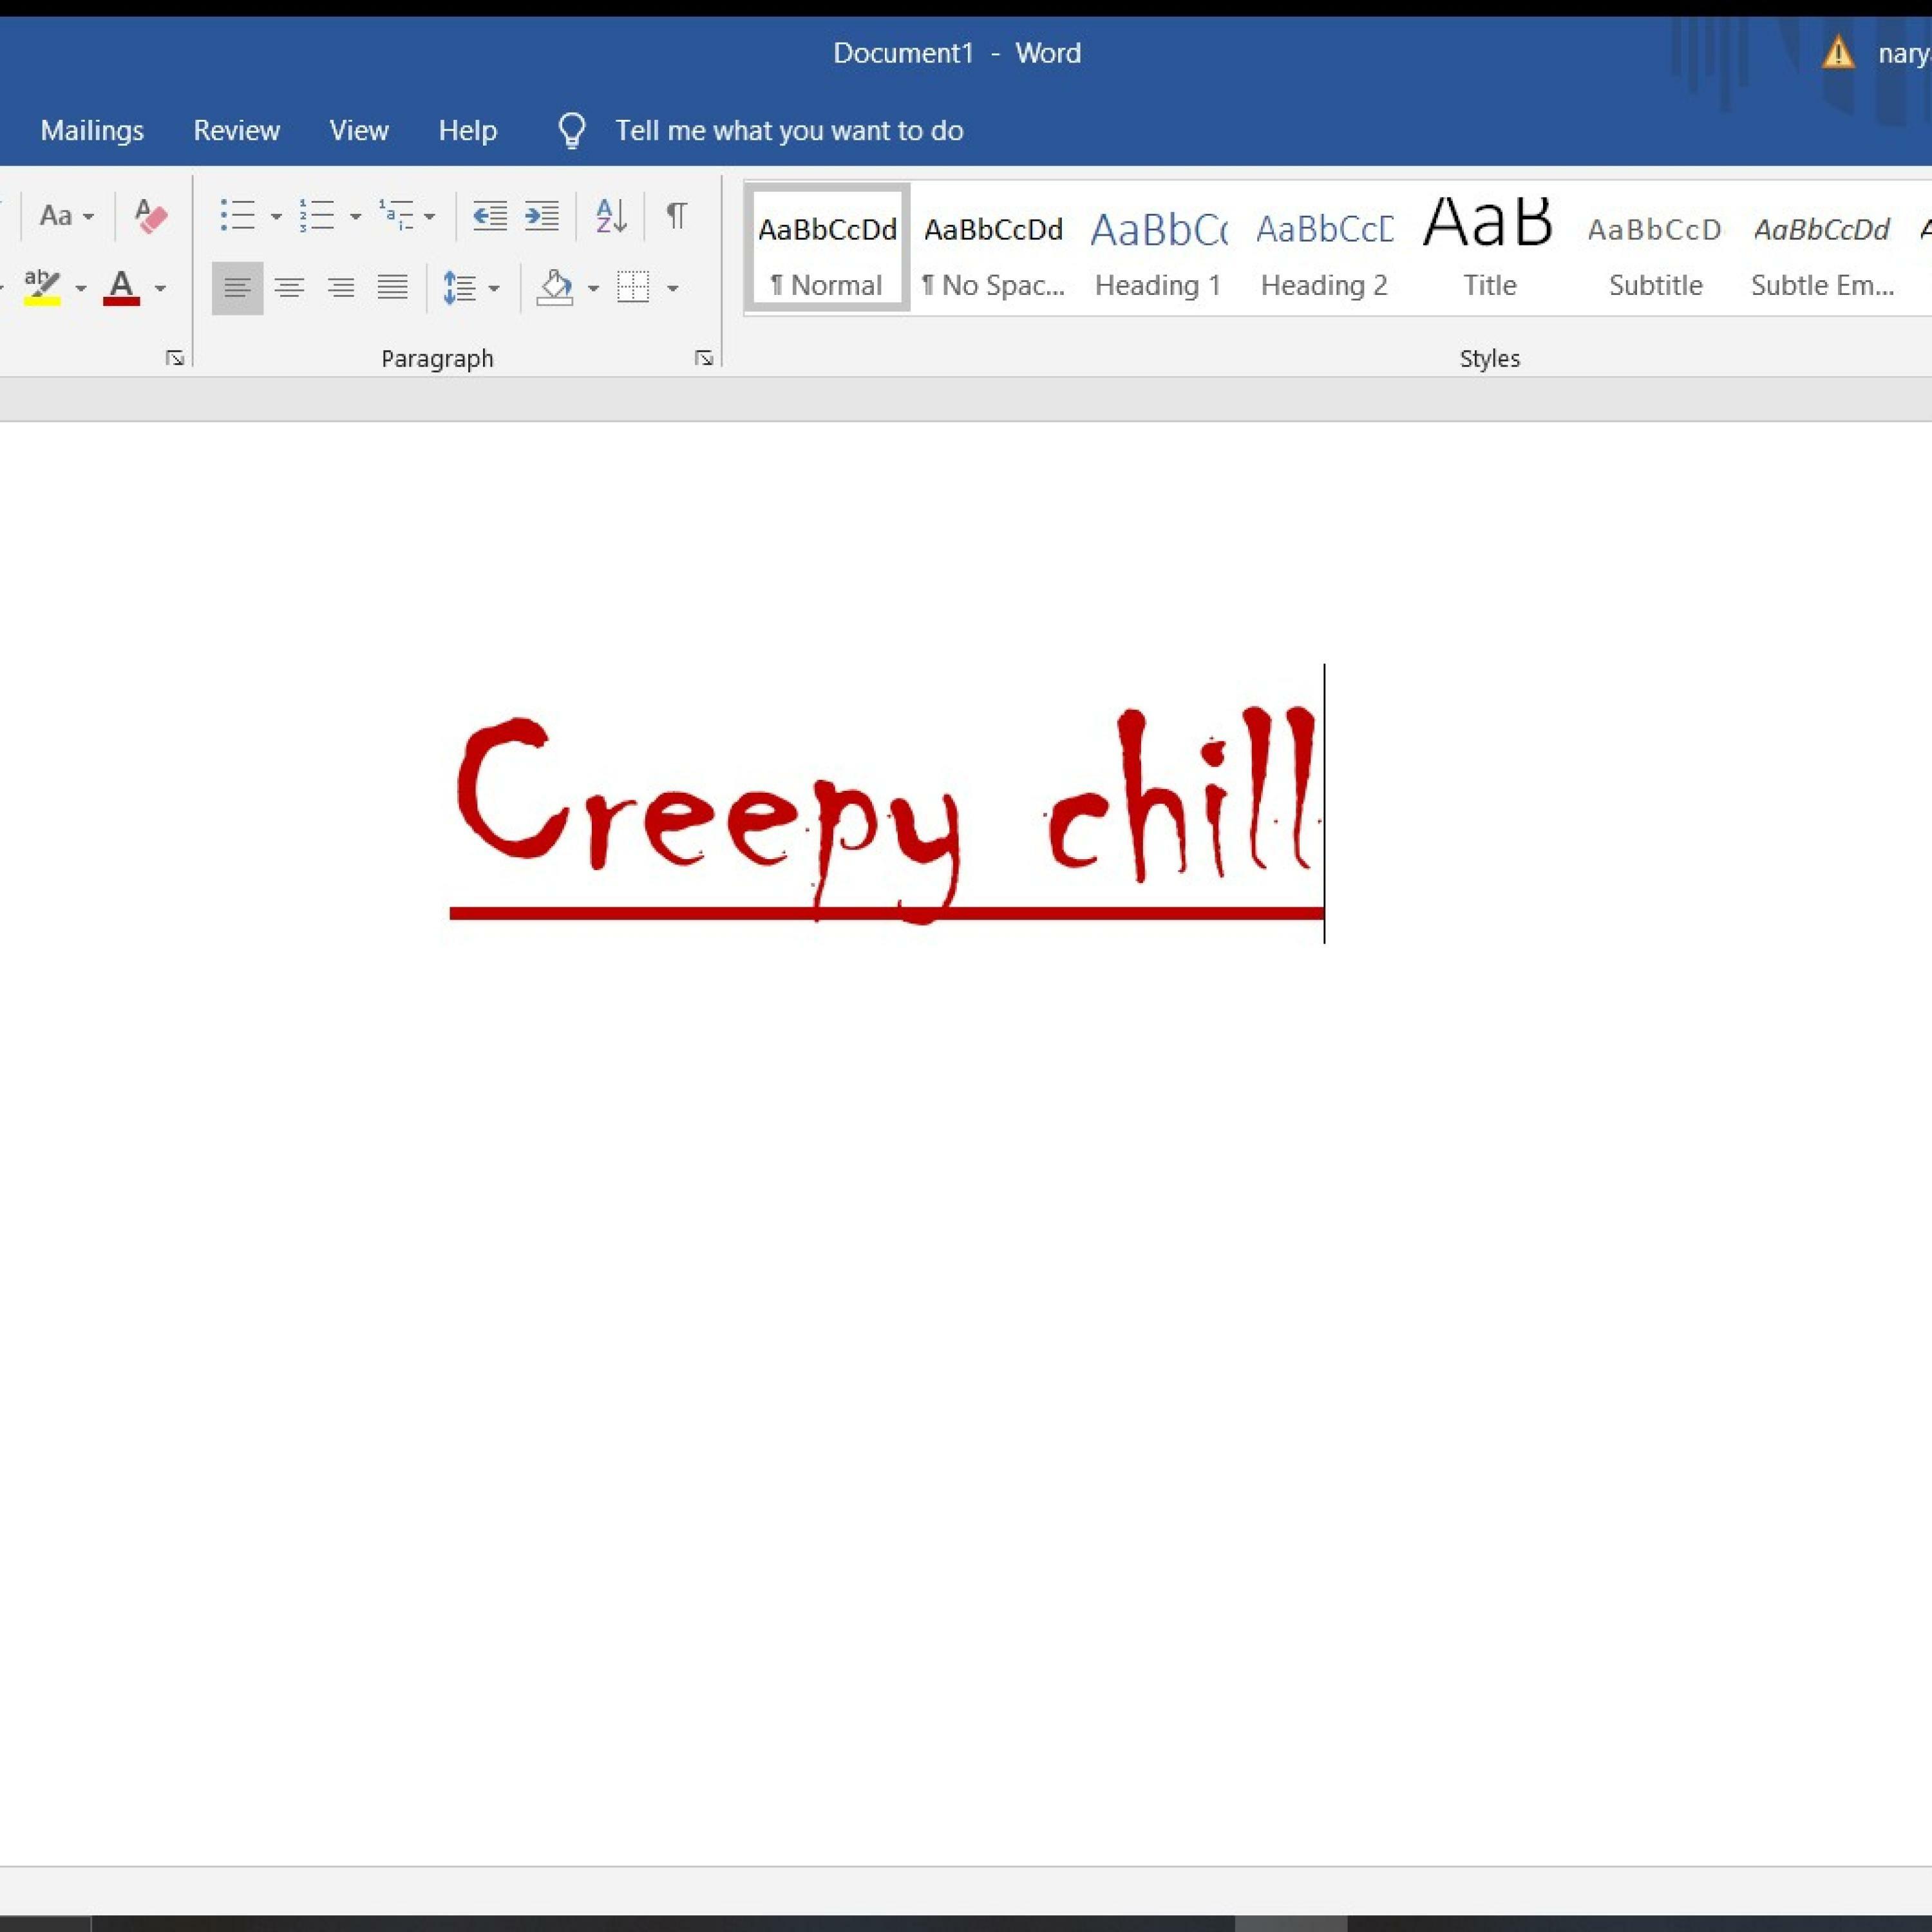Open the line spacing dropdown arrow
Screen dimensions: 1932x1932
494,289
